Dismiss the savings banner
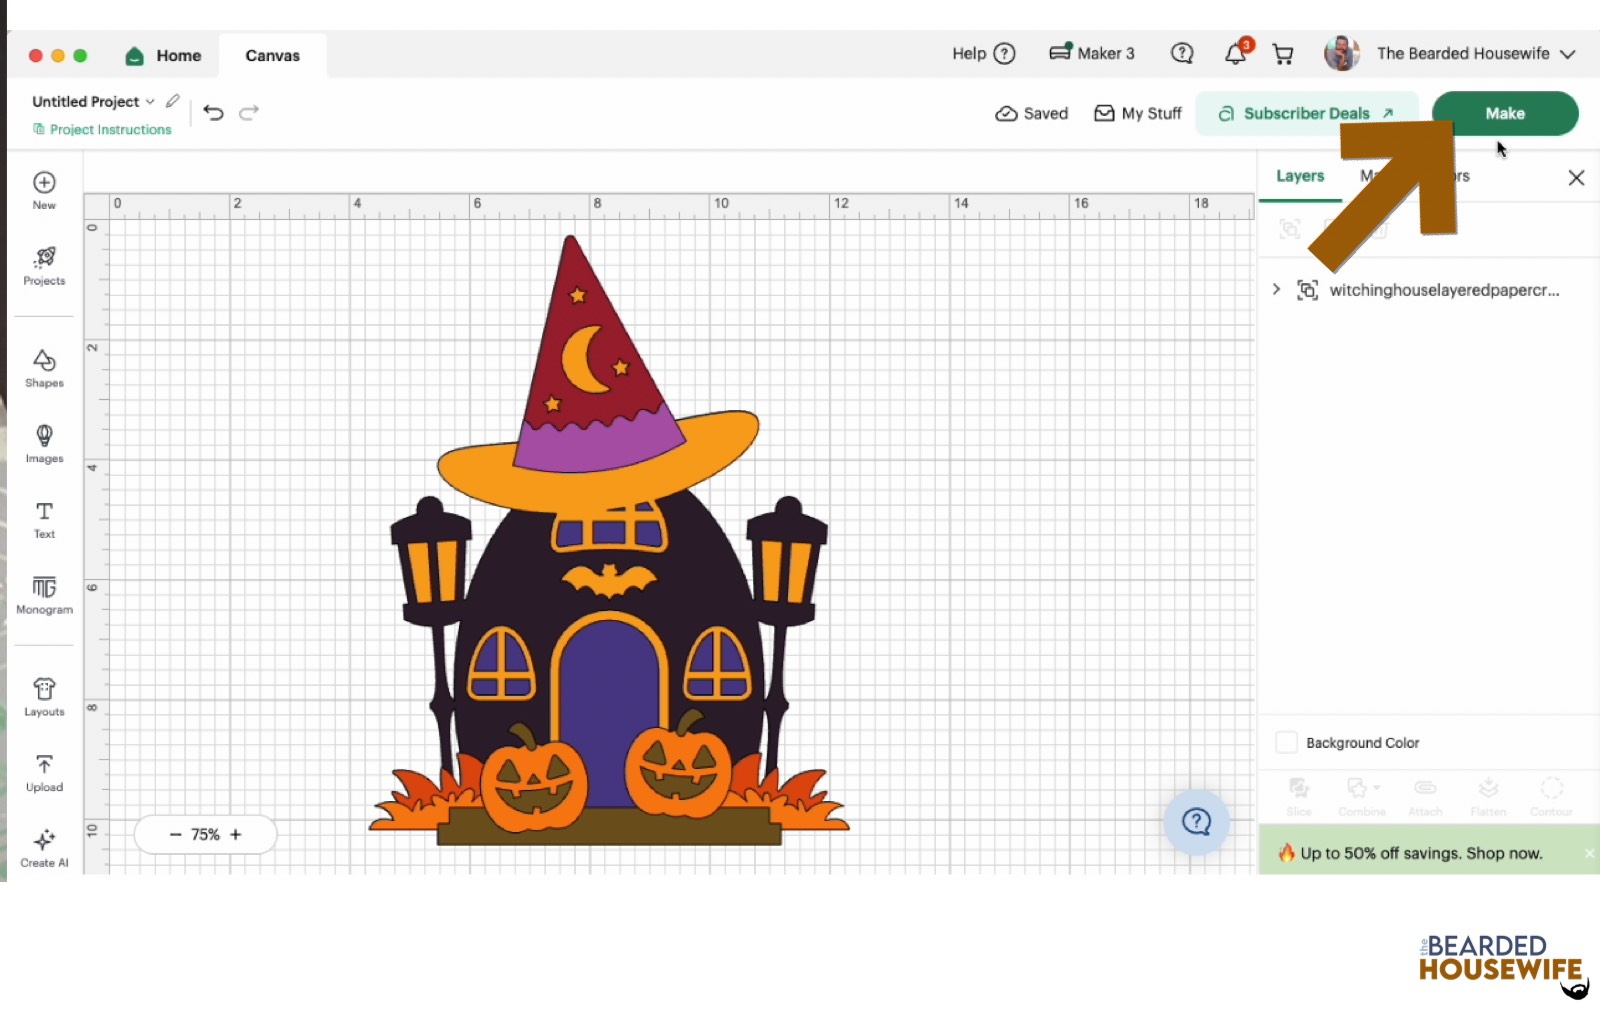Image resolution: width=1600 pixels, height=1017 pixels. 1589,853
